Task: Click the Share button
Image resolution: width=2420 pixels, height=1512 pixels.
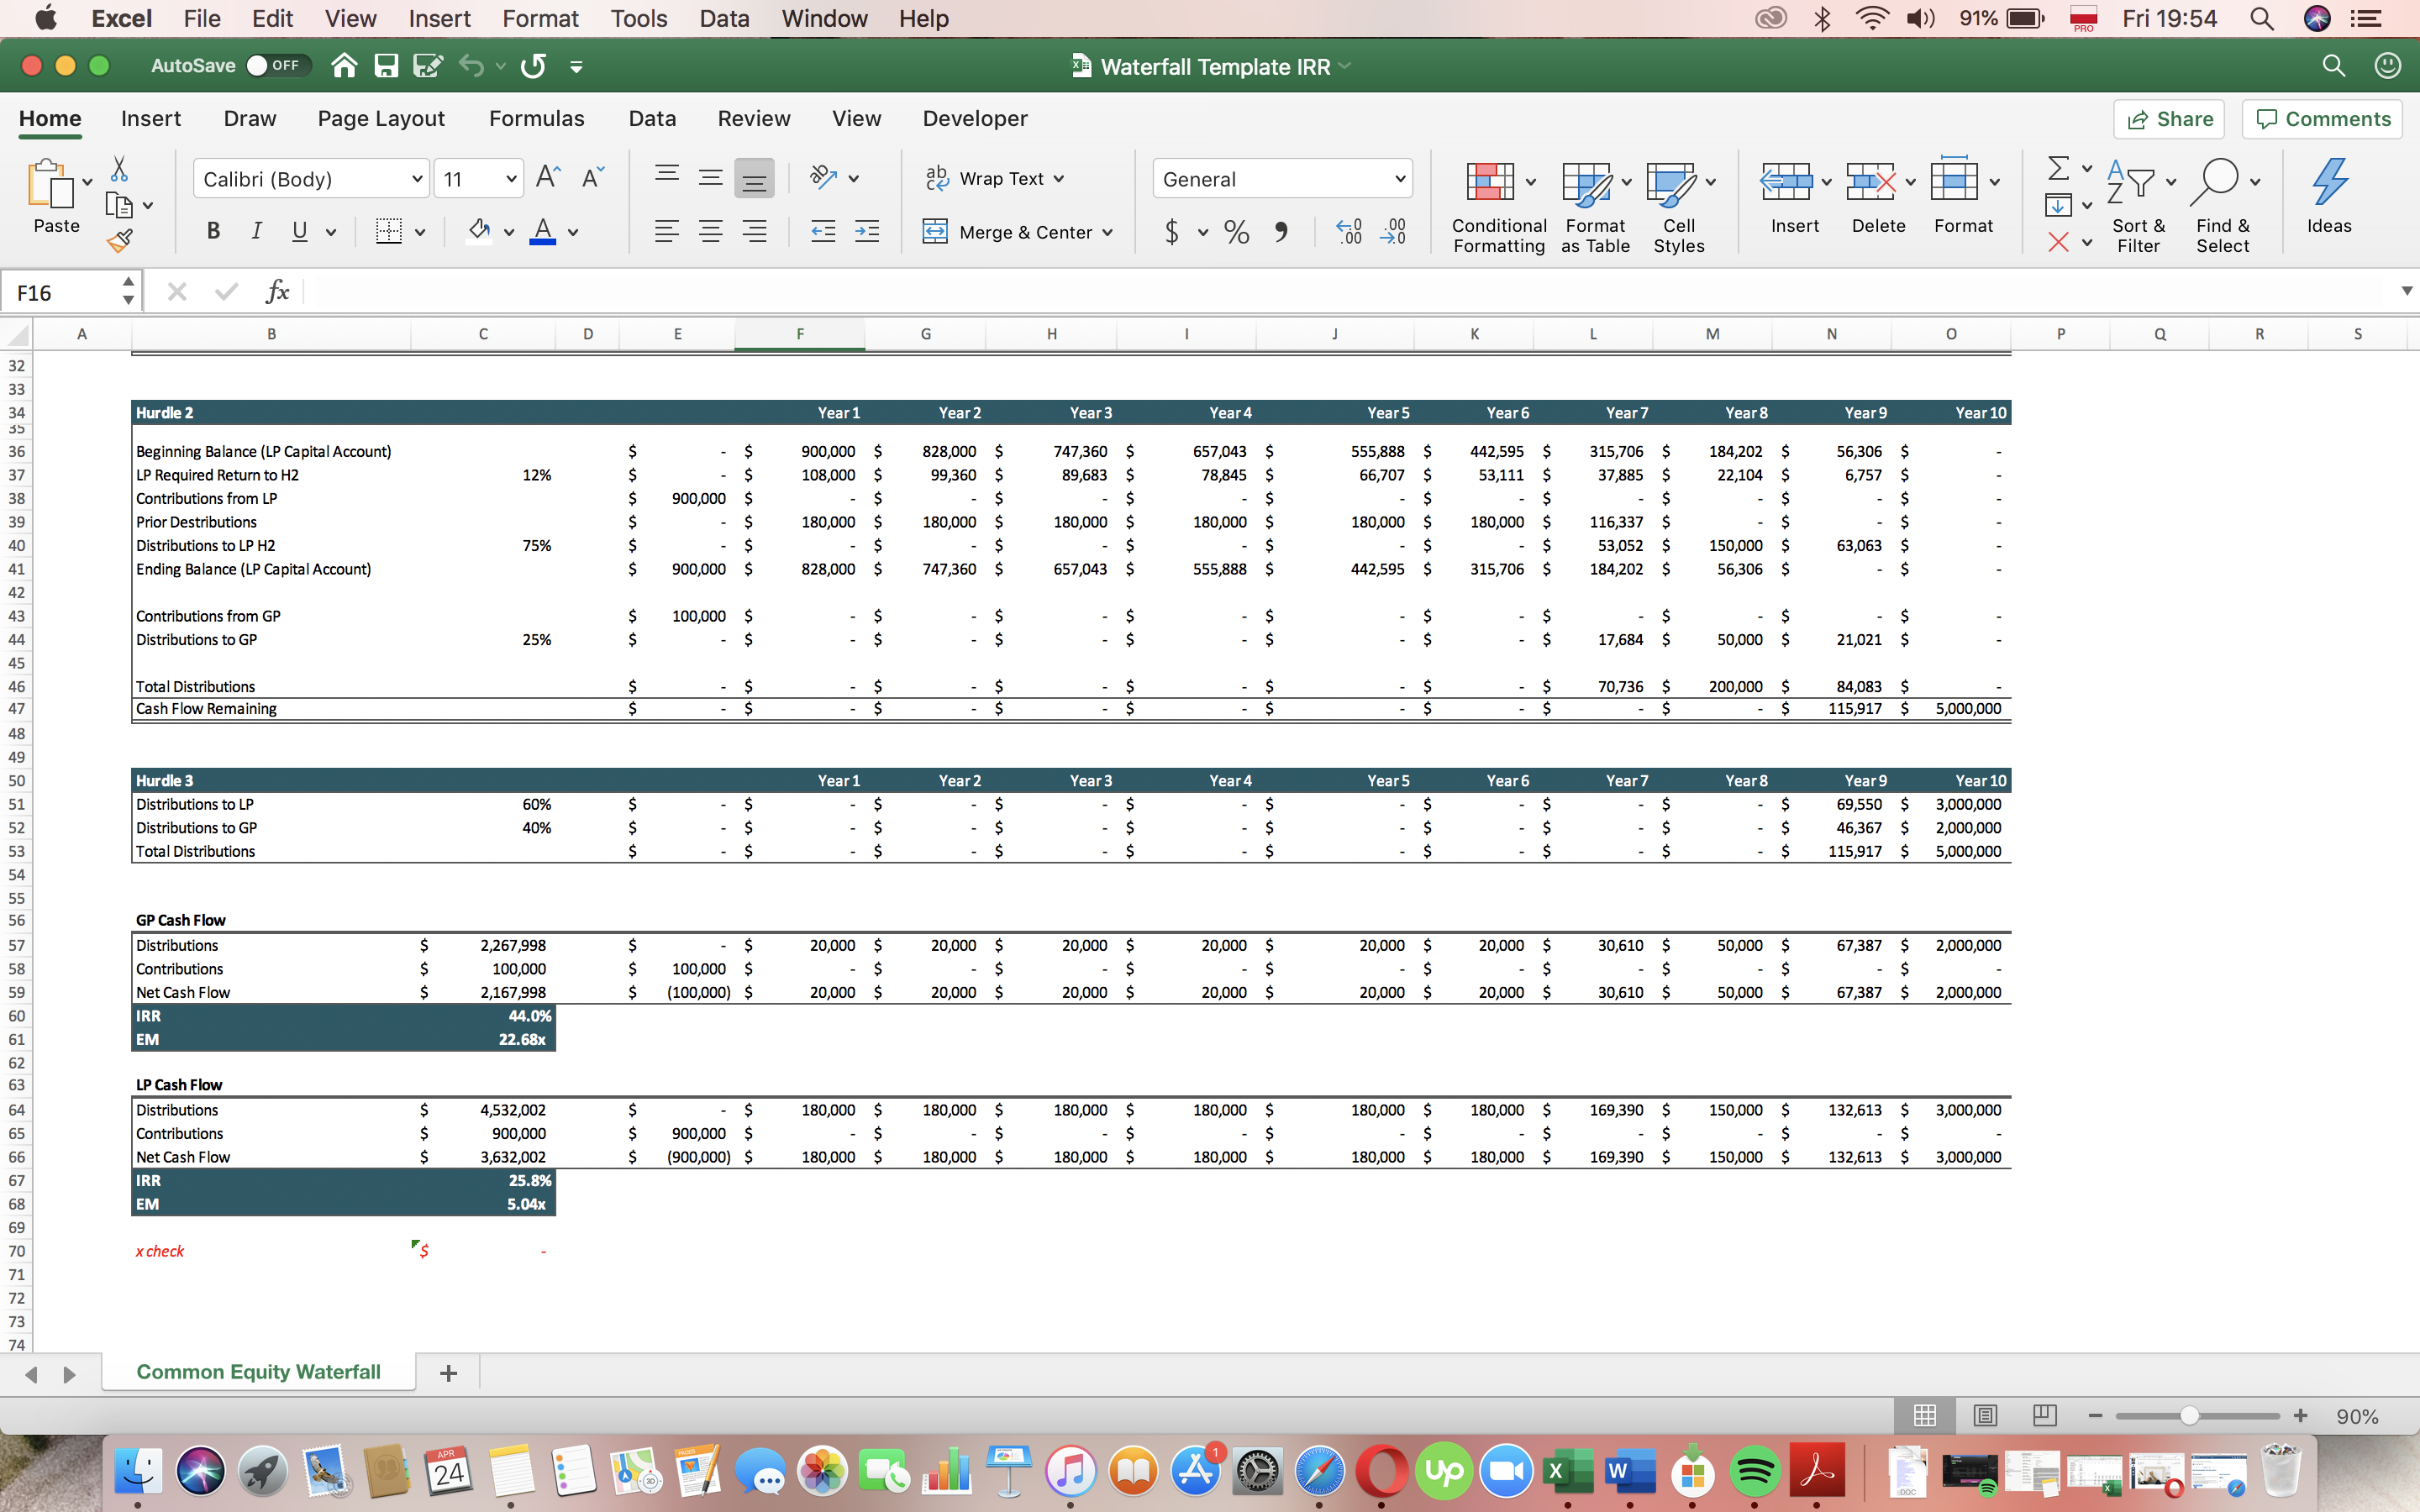Action: (x=2169, y=119)
